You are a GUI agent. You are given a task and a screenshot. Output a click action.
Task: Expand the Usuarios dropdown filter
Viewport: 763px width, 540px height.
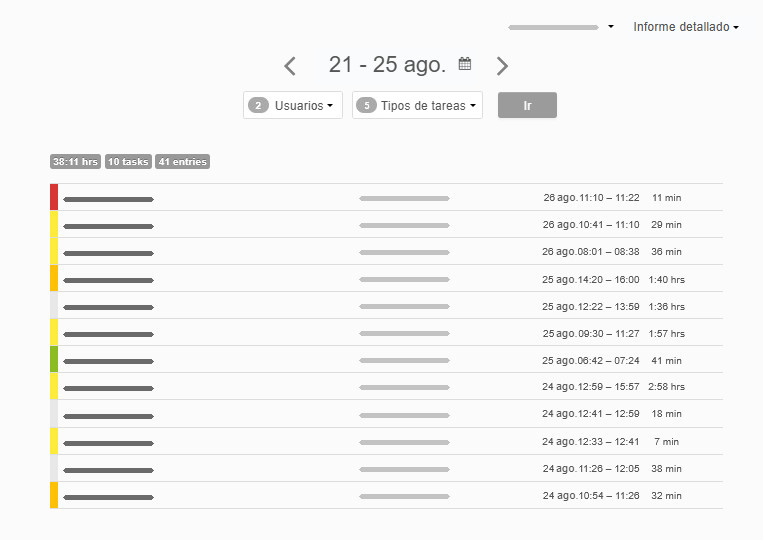[x=293, y=105]
